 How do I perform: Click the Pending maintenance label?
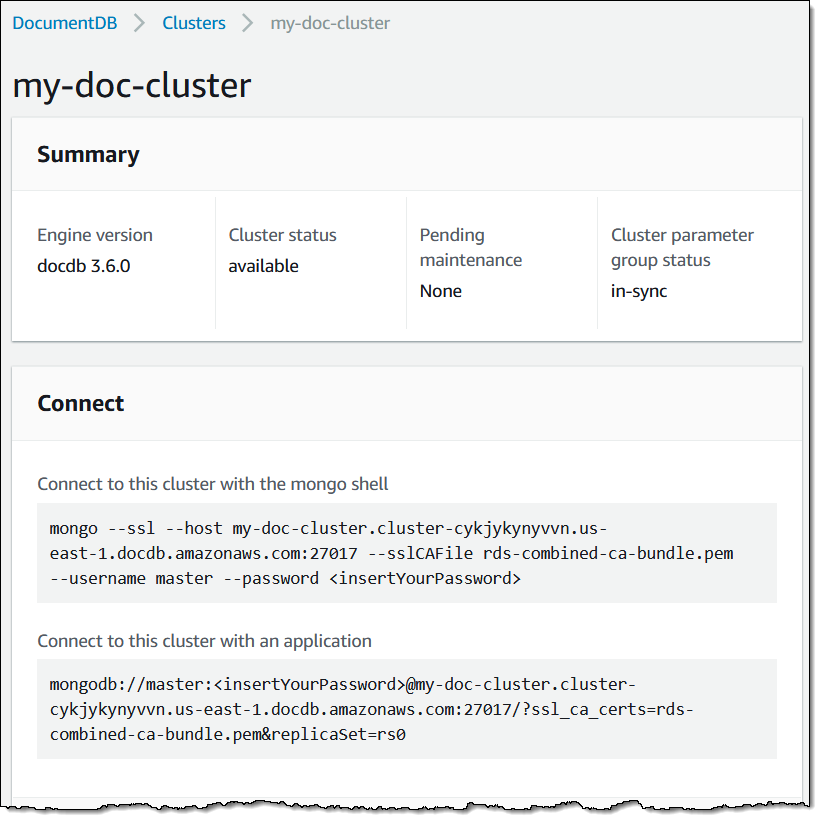(x=470, y=248)
